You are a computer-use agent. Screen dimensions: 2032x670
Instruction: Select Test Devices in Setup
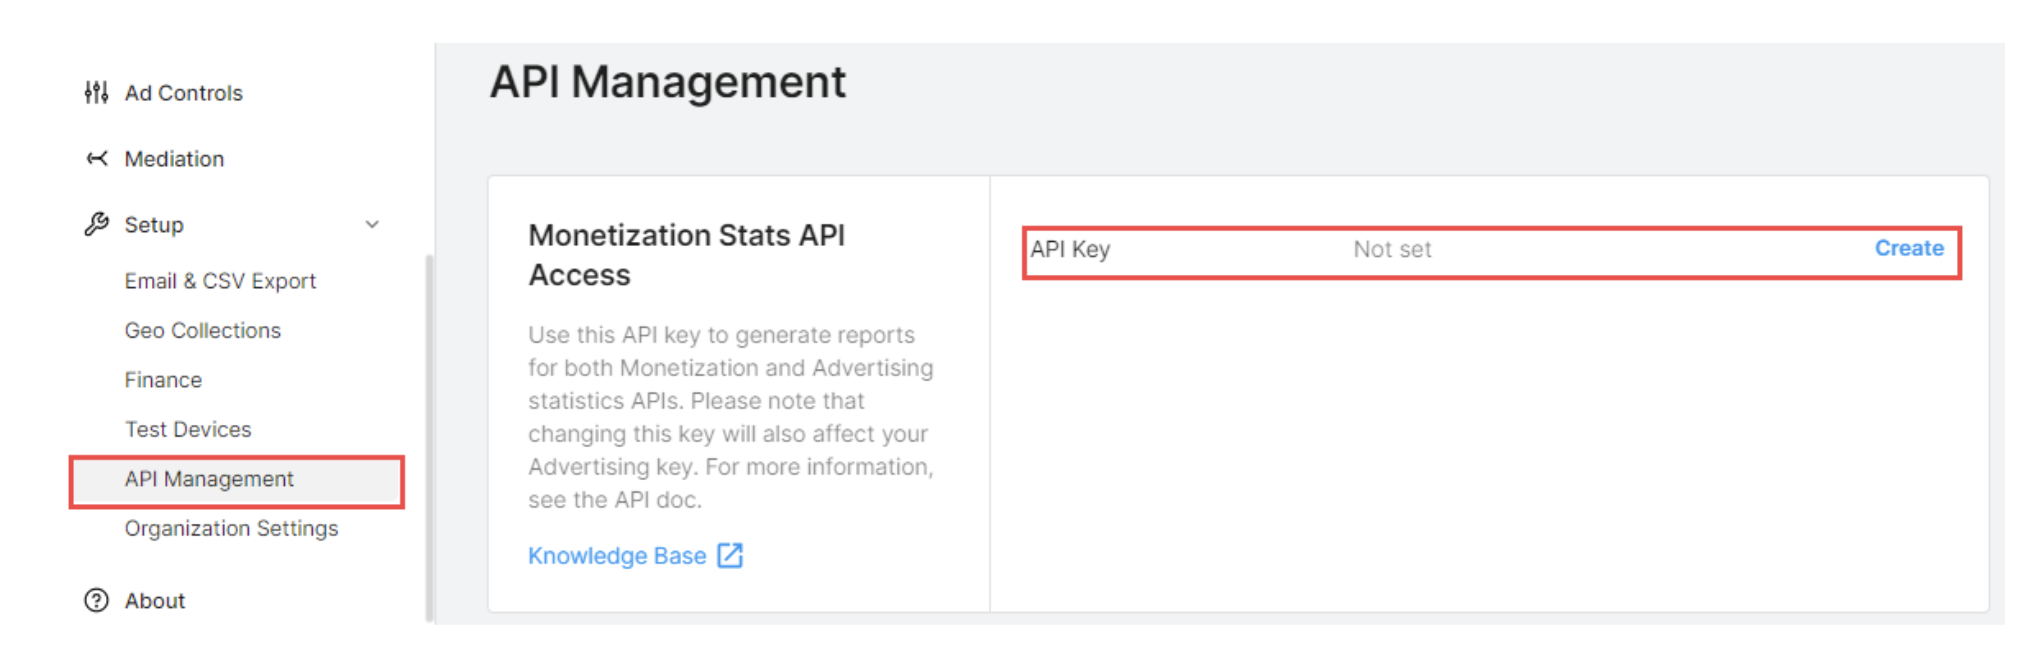[x=188, y=429]
